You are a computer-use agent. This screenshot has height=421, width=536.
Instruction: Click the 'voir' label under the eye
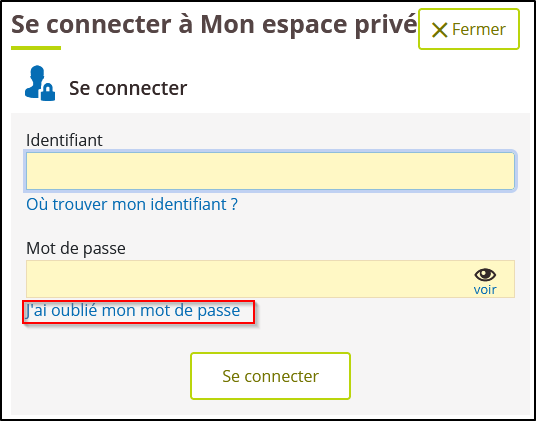pyautogui.click(x=485, y=289)
